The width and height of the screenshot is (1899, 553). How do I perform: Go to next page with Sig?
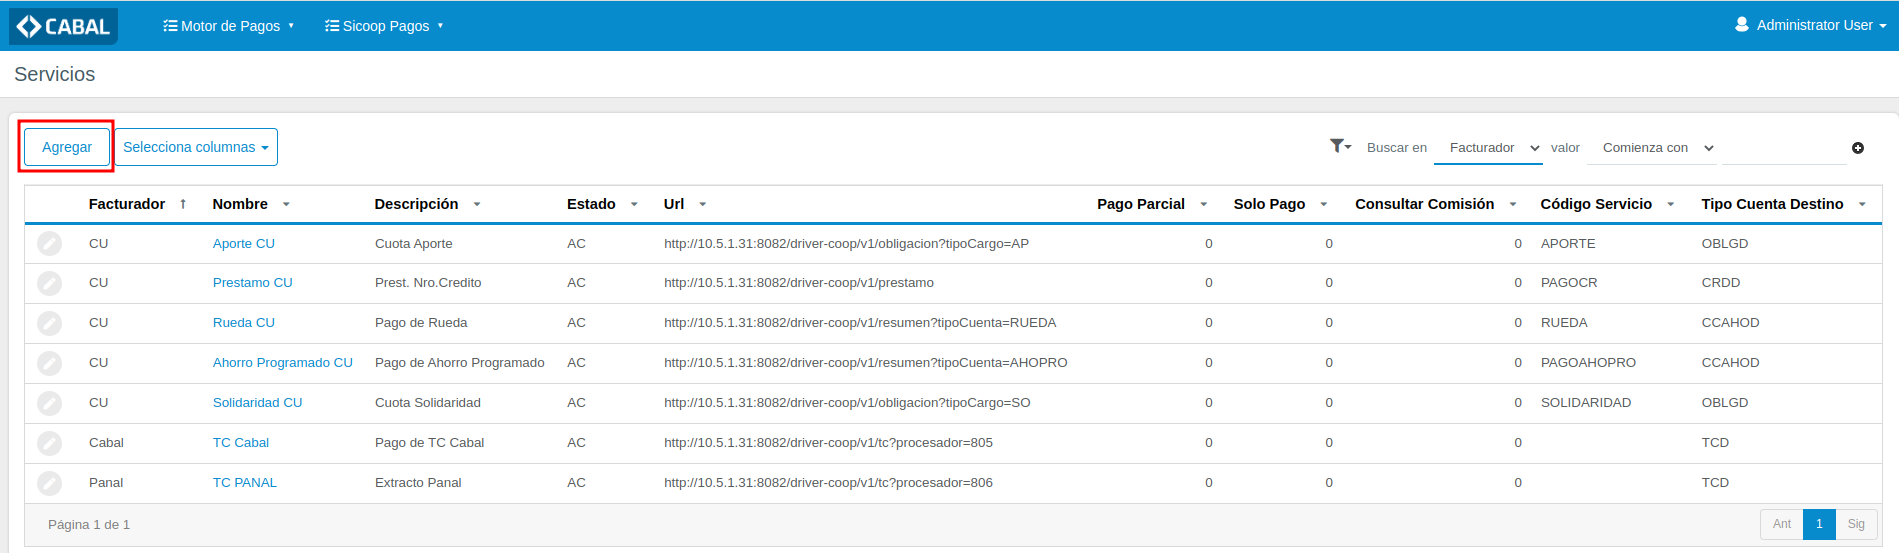pyautogui.click(x=1856, y=524)
